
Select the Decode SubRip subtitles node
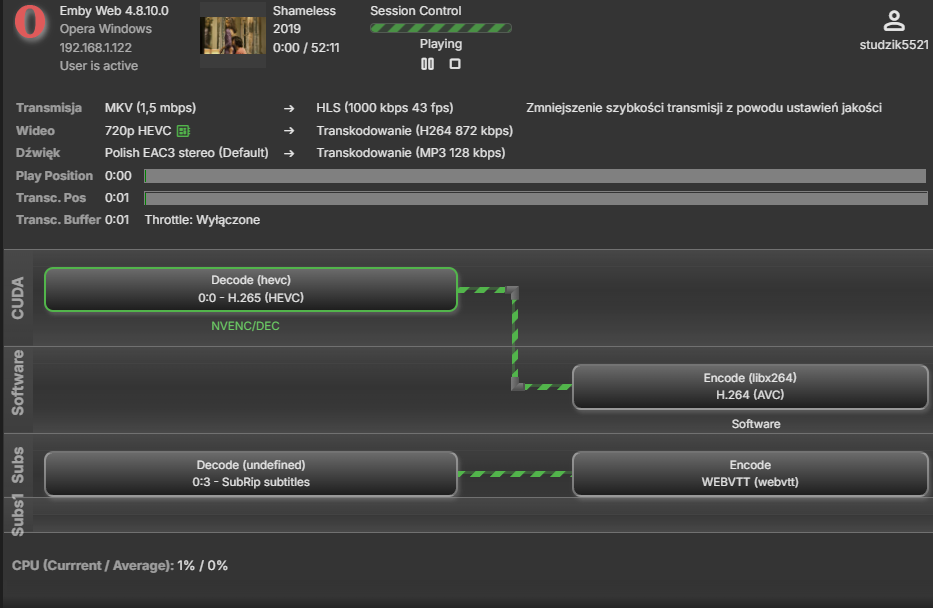(250, 473)
